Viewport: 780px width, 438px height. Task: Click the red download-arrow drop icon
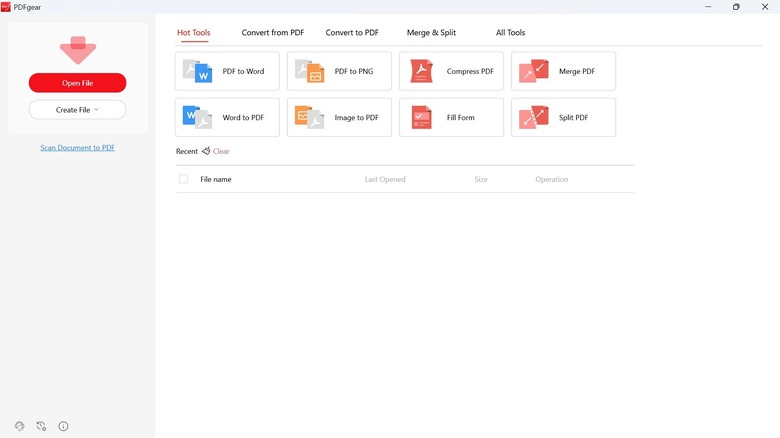click(x=78, y=50)
